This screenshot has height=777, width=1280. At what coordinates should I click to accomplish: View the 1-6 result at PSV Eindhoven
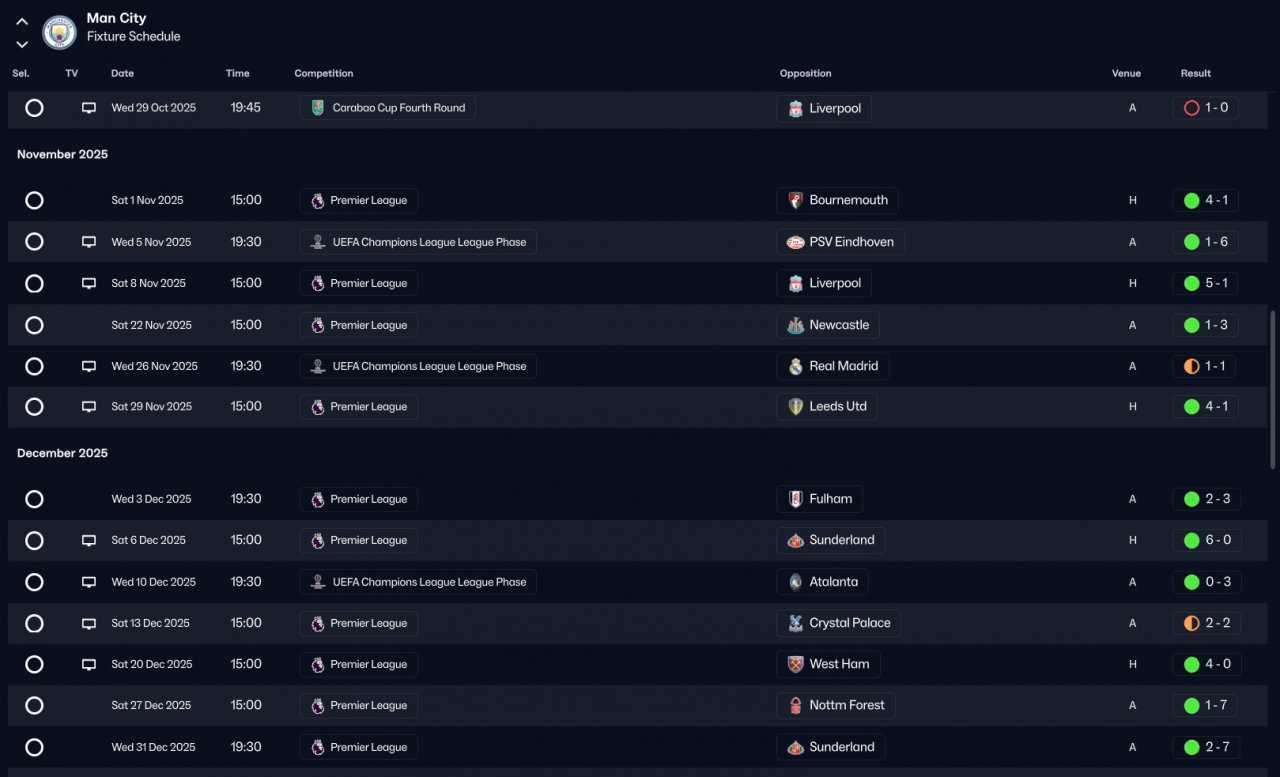pos(1206,242)
